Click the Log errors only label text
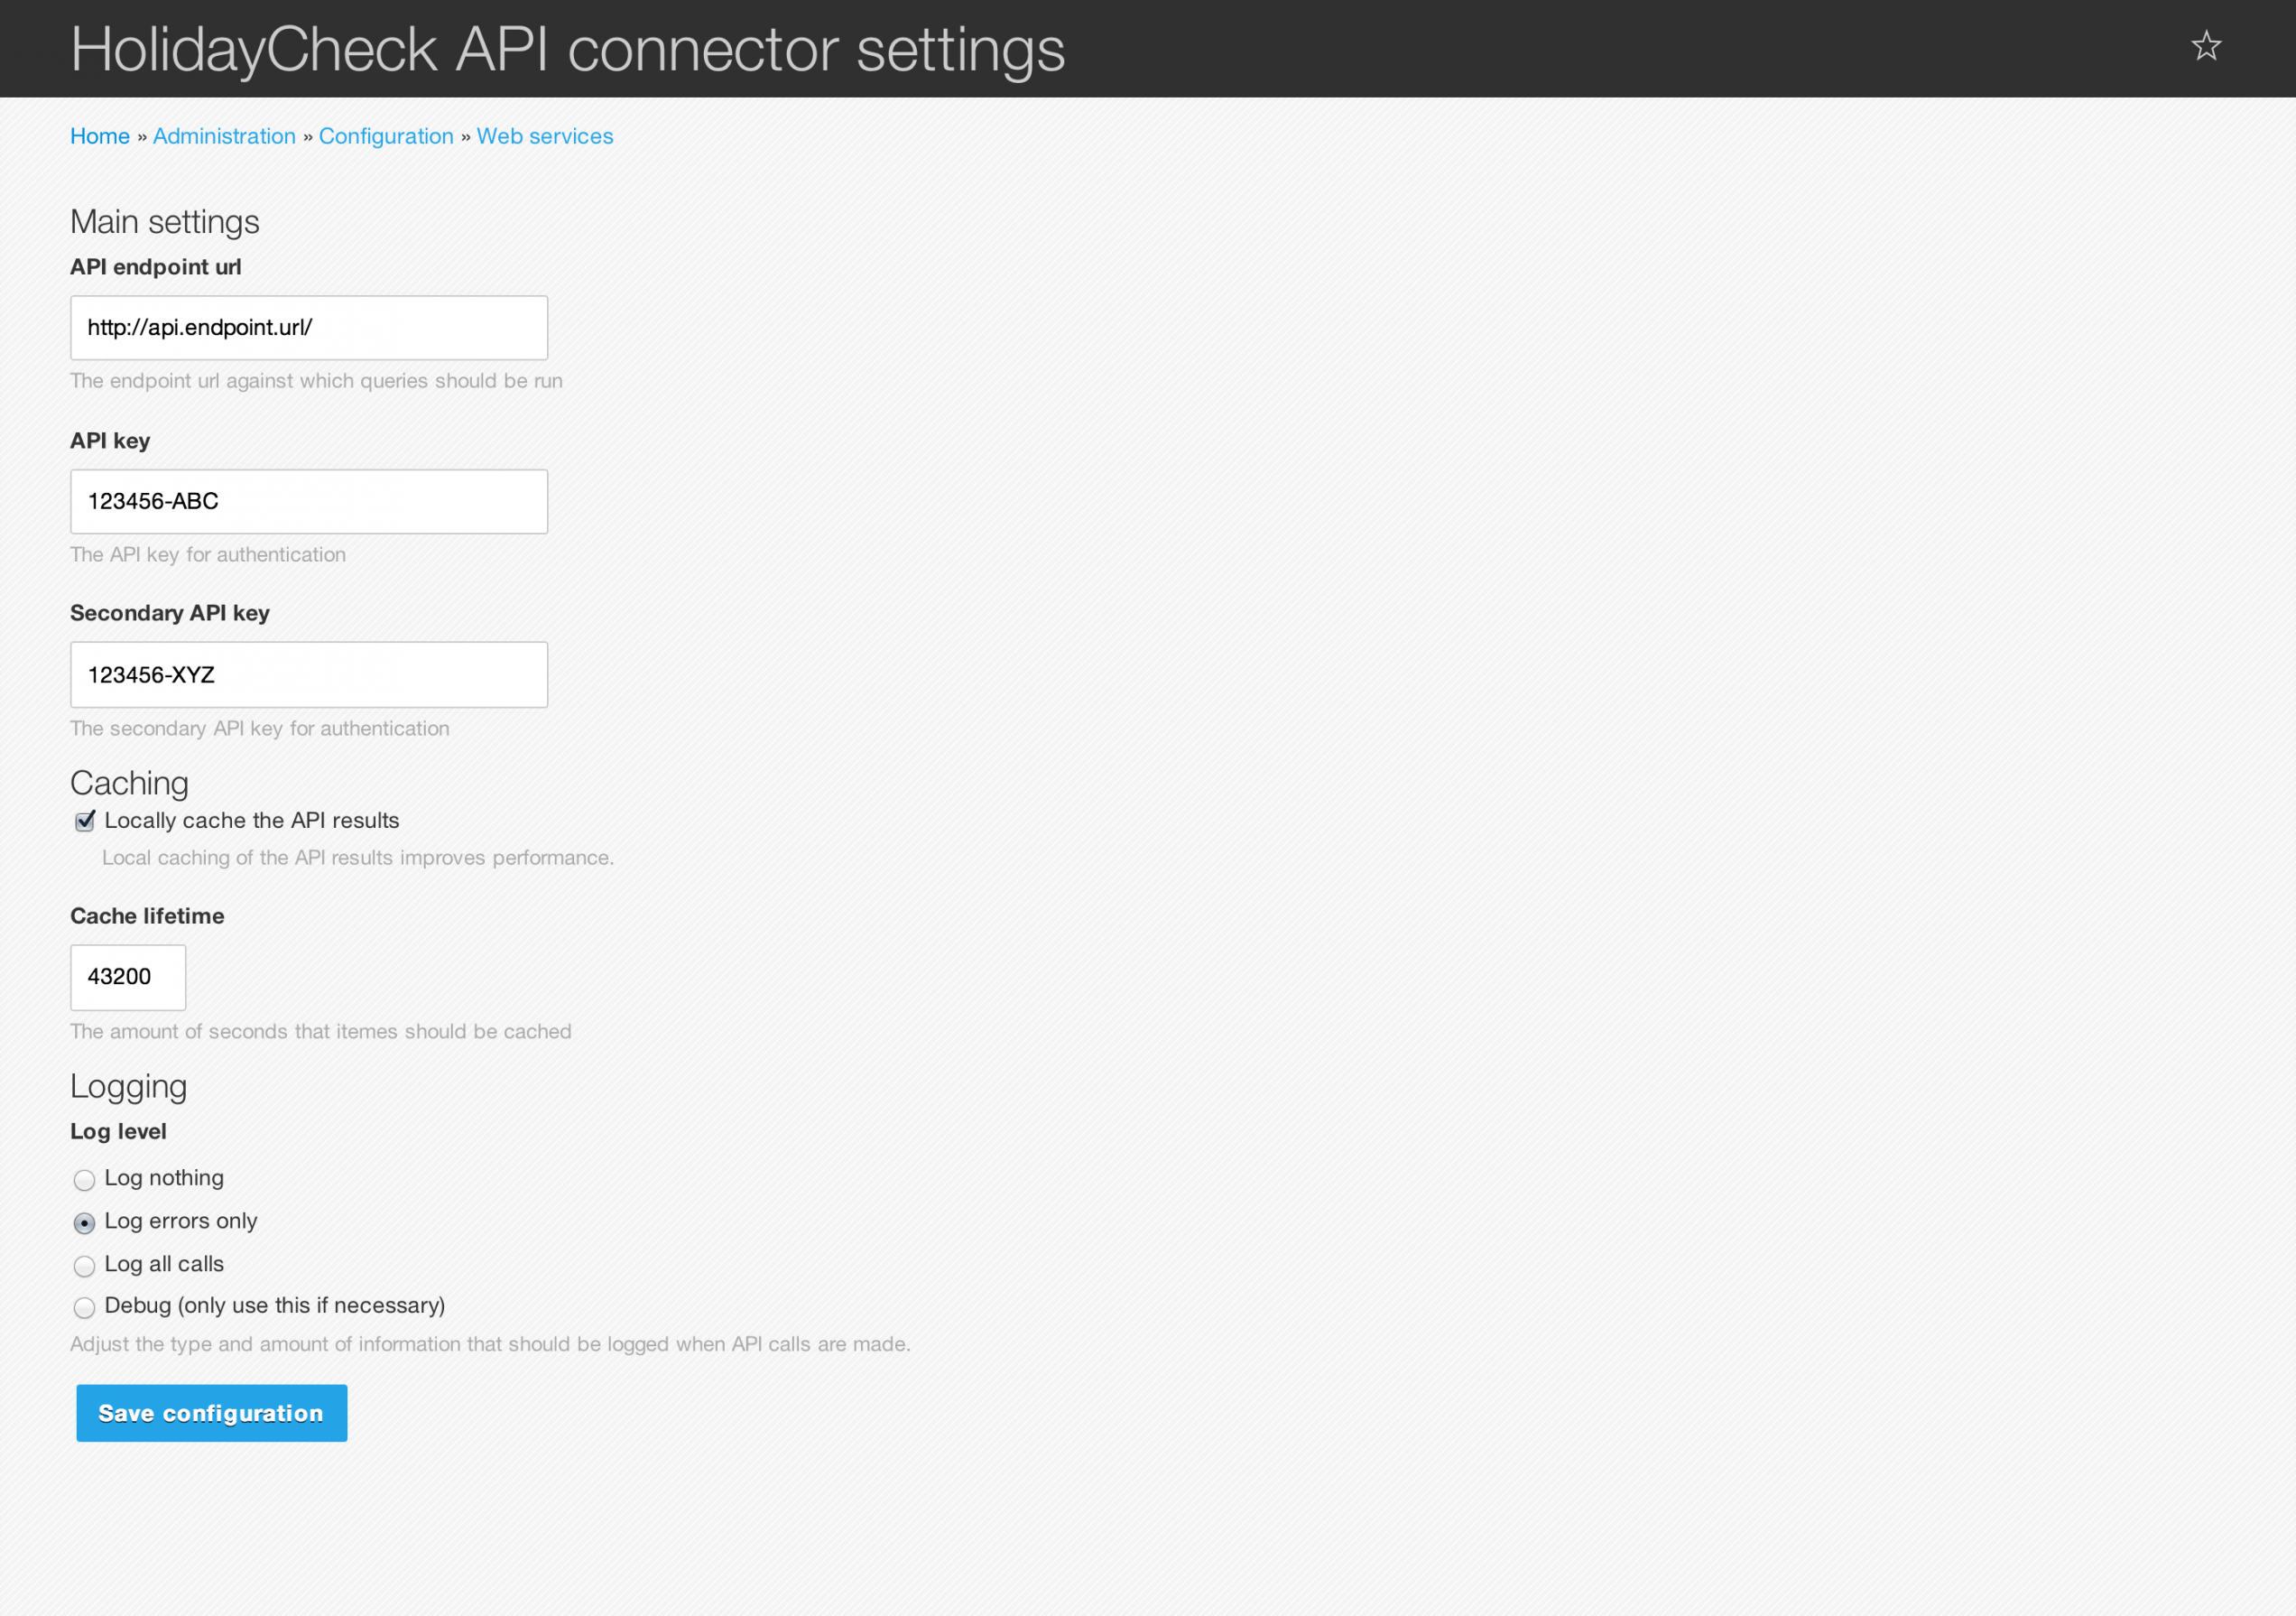The width and height of the screenshot is (2296, 1616). (x=181, y=1221)
